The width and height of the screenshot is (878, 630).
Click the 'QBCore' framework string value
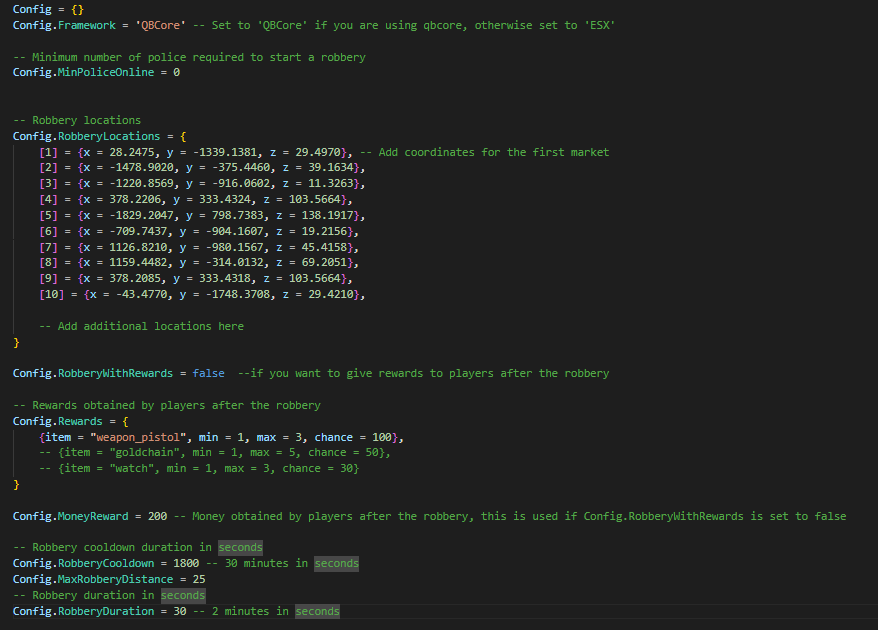pyautogui.click(x=161, y=25)
